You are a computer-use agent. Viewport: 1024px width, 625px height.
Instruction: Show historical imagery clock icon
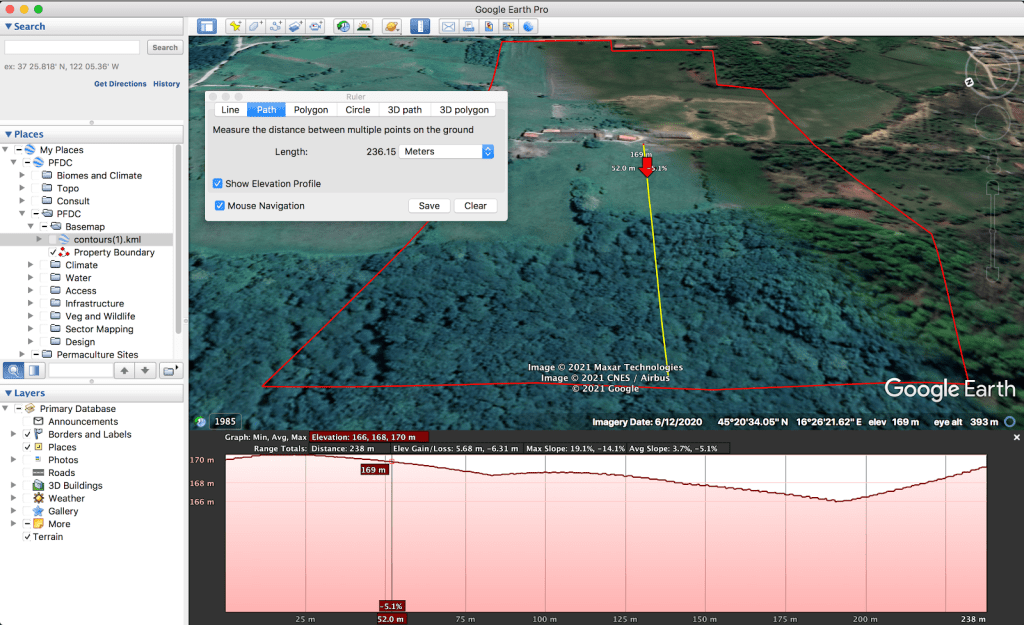click(343, 26)
